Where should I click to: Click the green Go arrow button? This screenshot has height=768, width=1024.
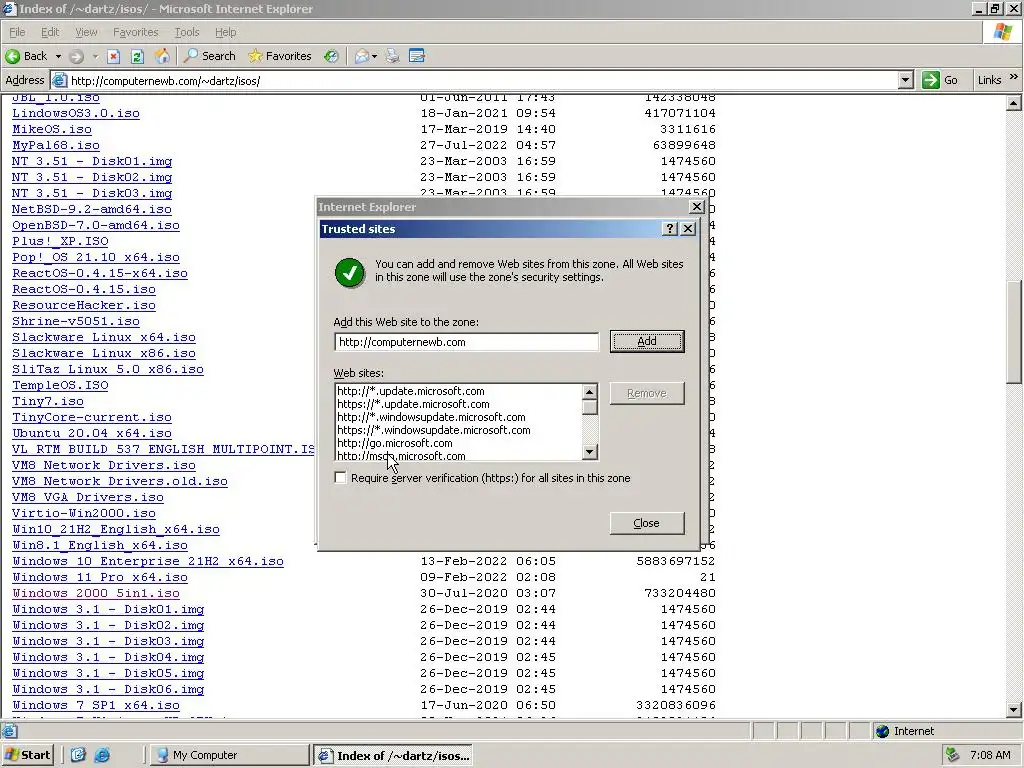[x=931, y=80]
